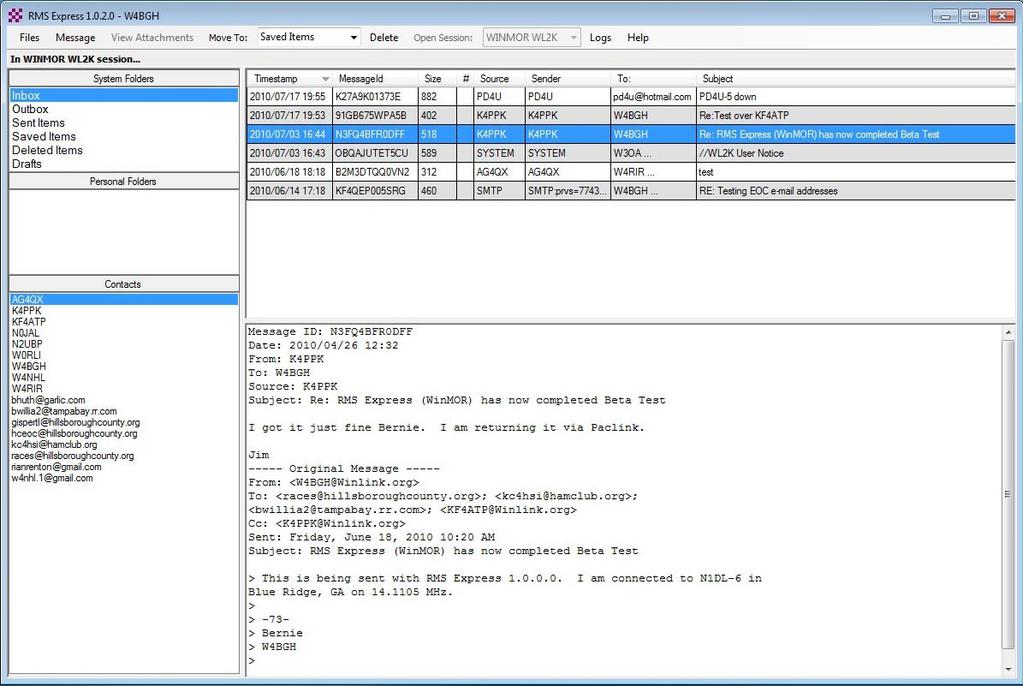
Task: Select message RE: Testing EOC e-mail addresses
Action: click(631, 191)
